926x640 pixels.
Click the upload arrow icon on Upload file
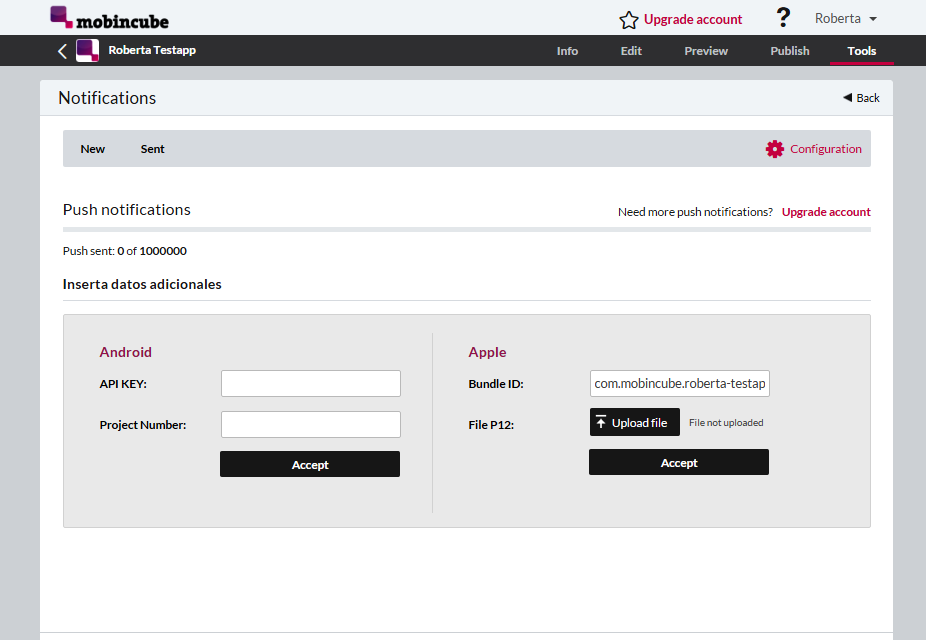(x=601, y=422)
